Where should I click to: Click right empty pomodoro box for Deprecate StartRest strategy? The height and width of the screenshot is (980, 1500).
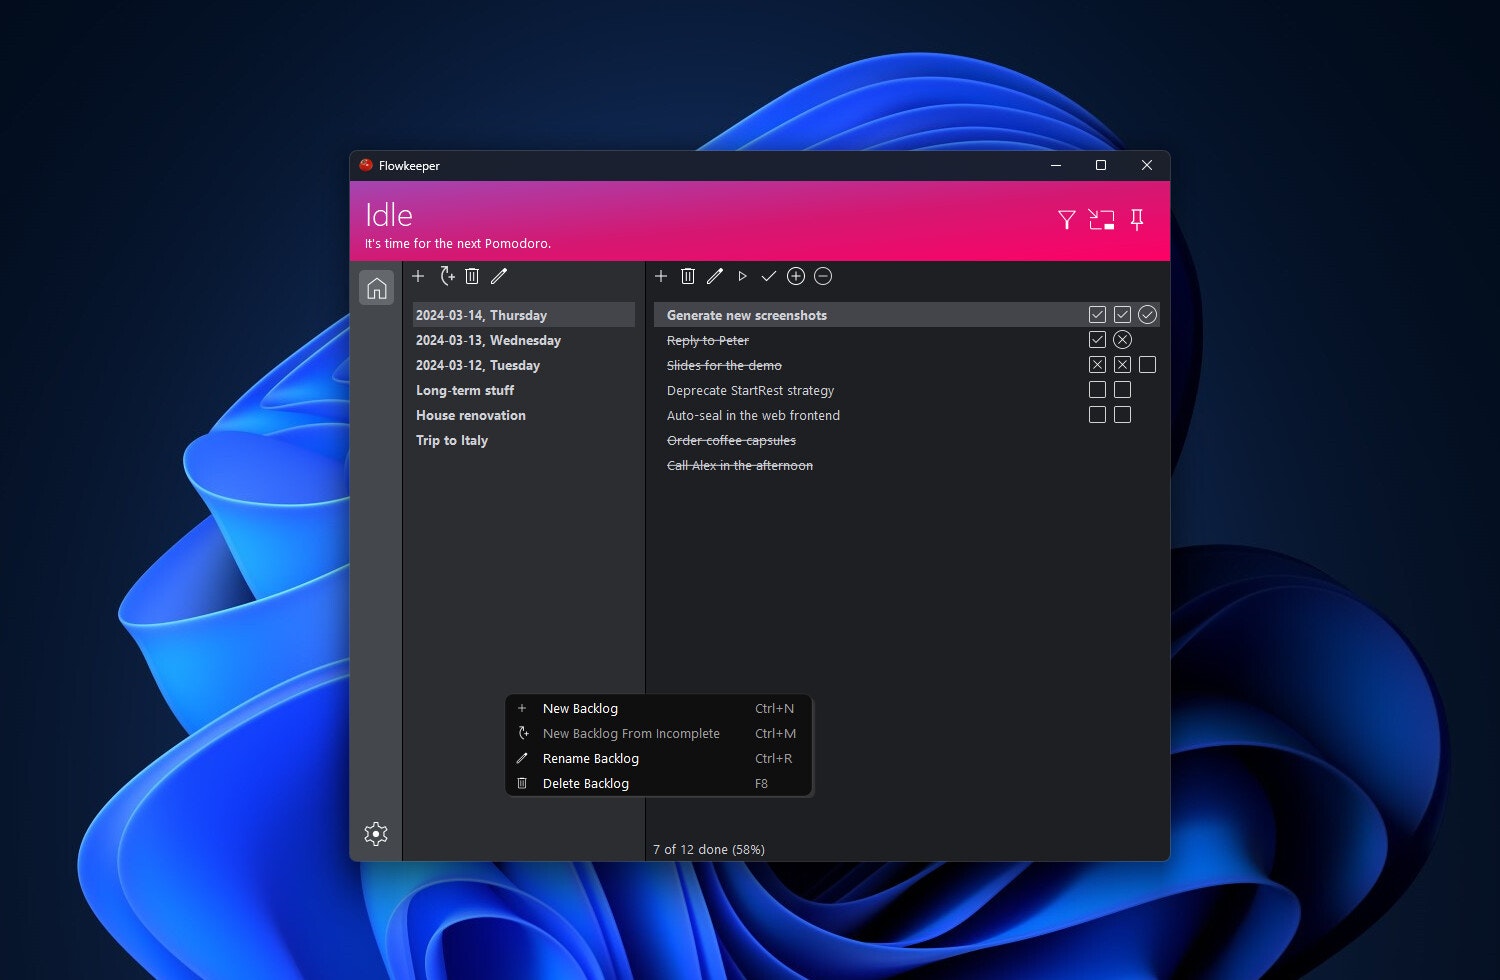pos(1122,390)
